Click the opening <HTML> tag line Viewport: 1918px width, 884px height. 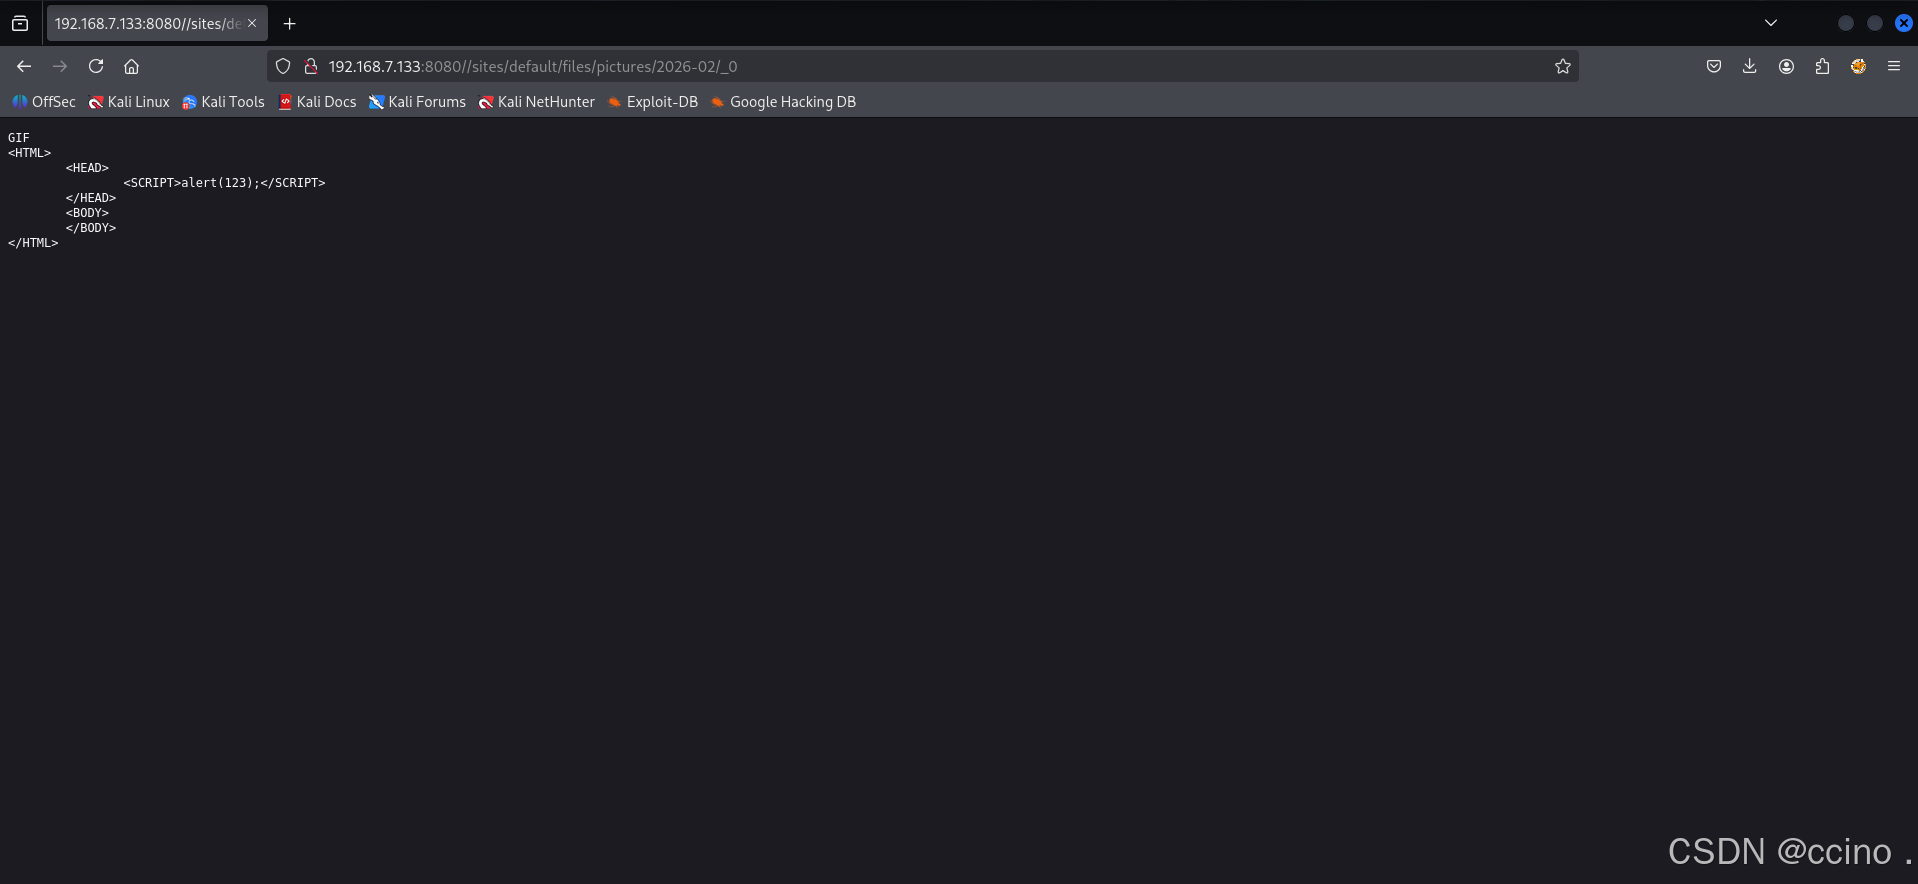(x=29, y=153)
